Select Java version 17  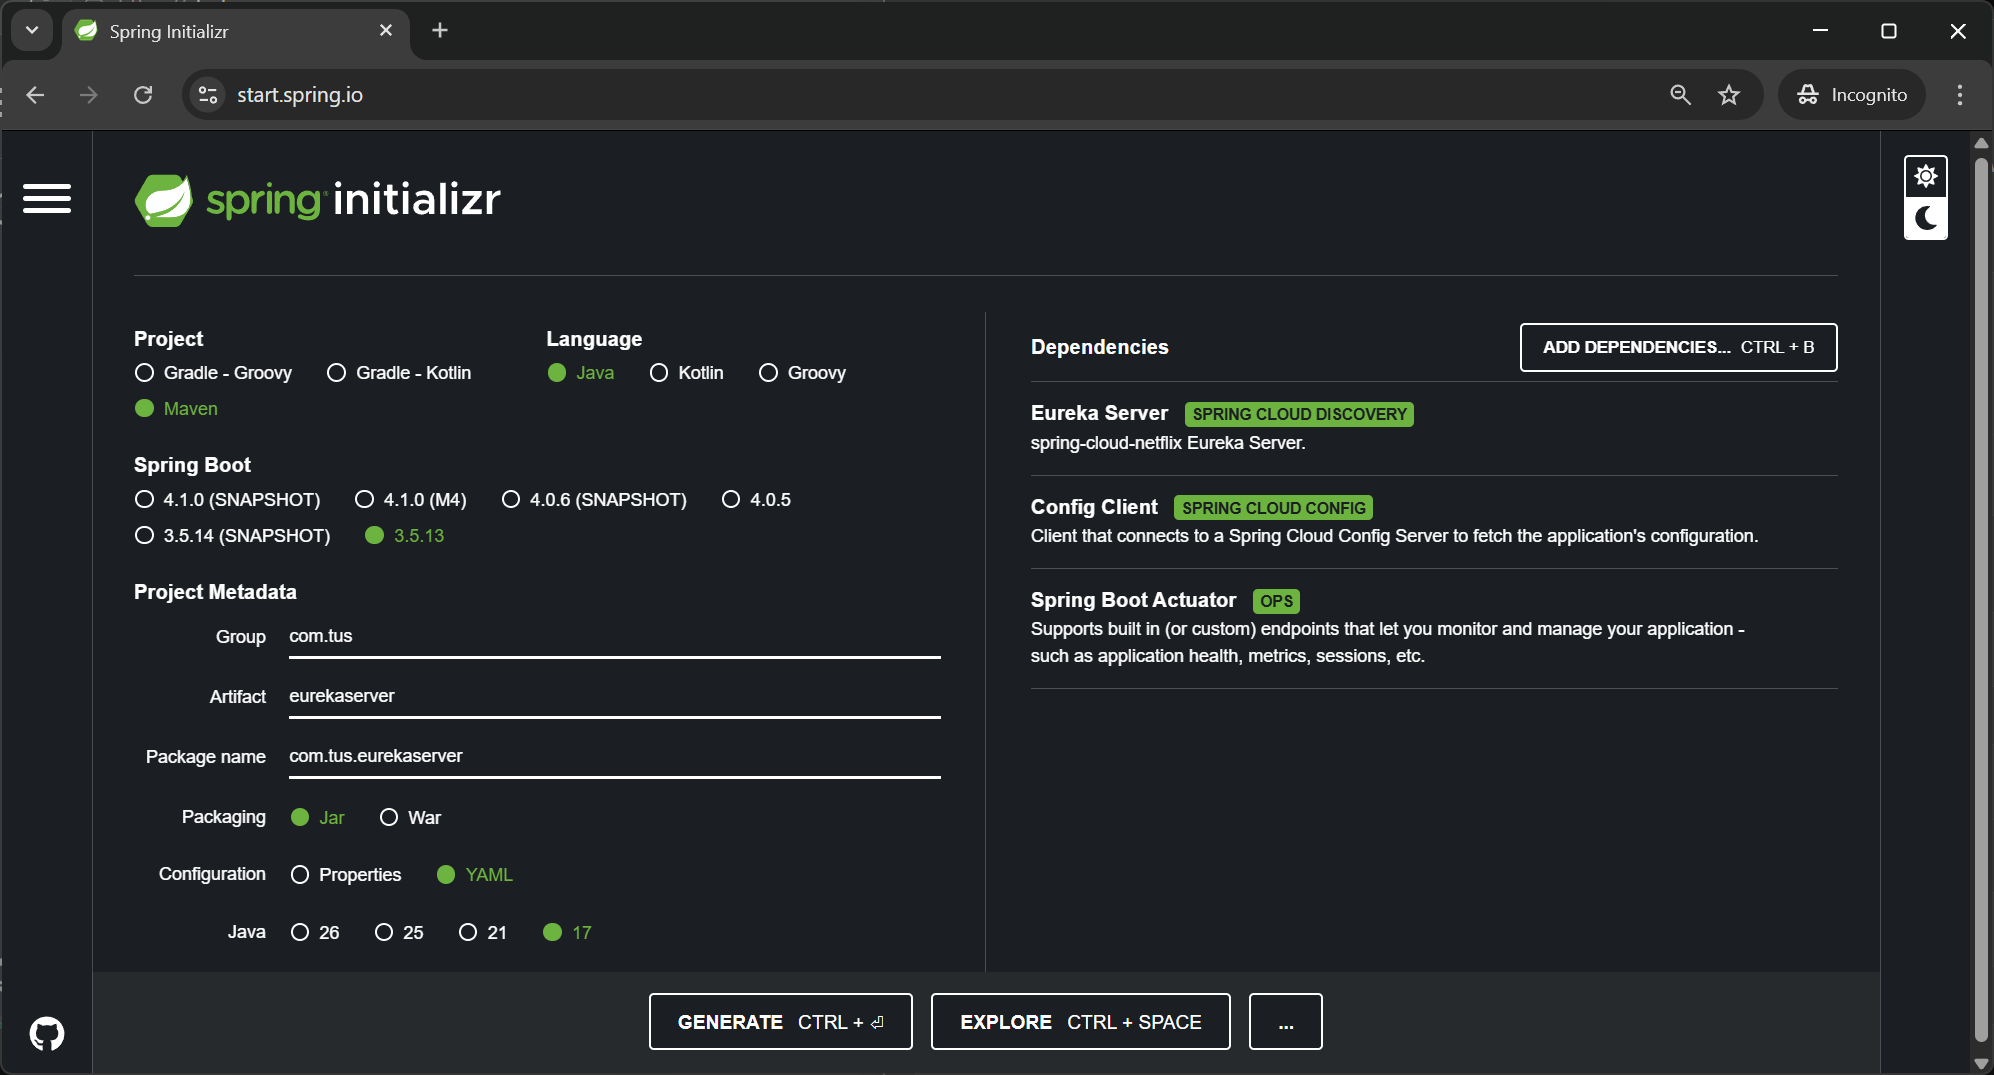(x=567, y=933)
